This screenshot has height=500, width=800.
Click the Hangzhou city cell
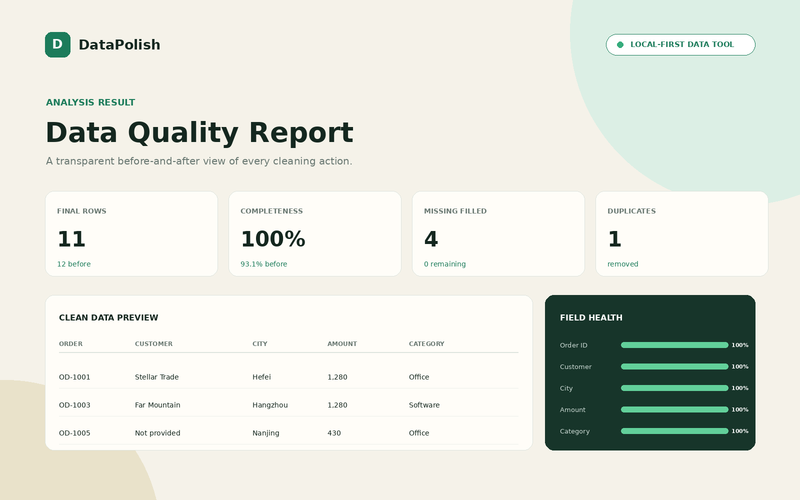tap(270, 405)
